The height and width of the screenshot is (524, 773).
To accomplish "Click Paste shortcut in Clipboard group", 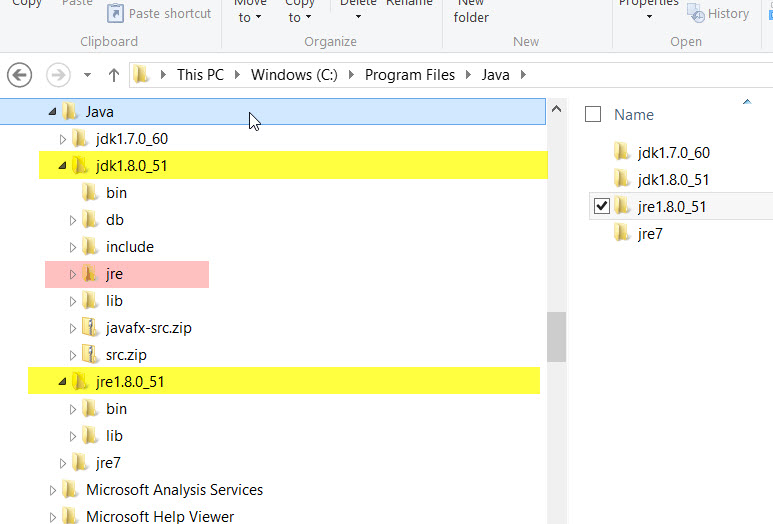I will (159, 13).
